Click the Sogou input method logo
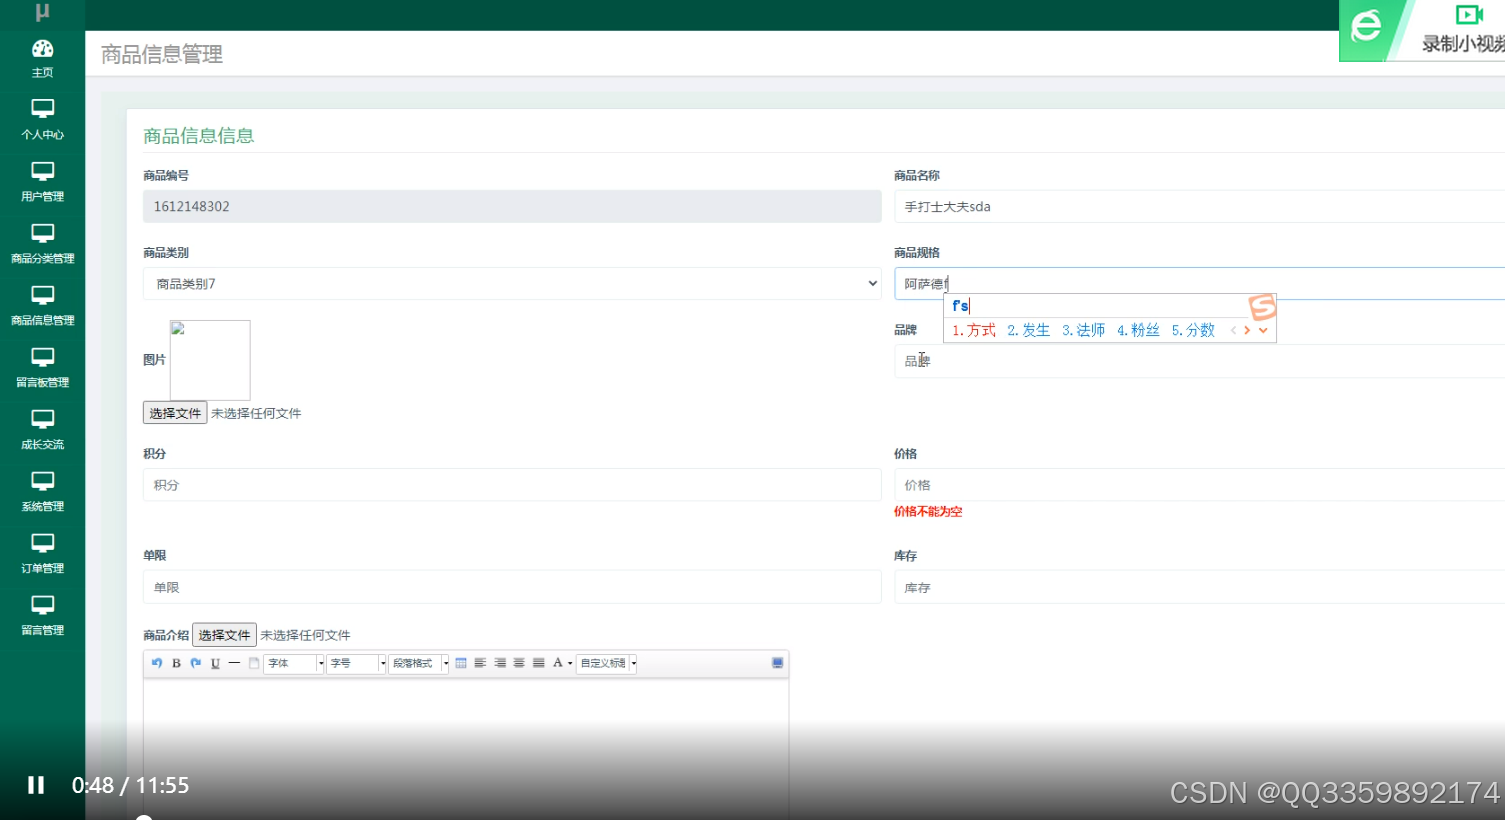This screenshot has height=820, width=1505. (x=1262, y=307)
